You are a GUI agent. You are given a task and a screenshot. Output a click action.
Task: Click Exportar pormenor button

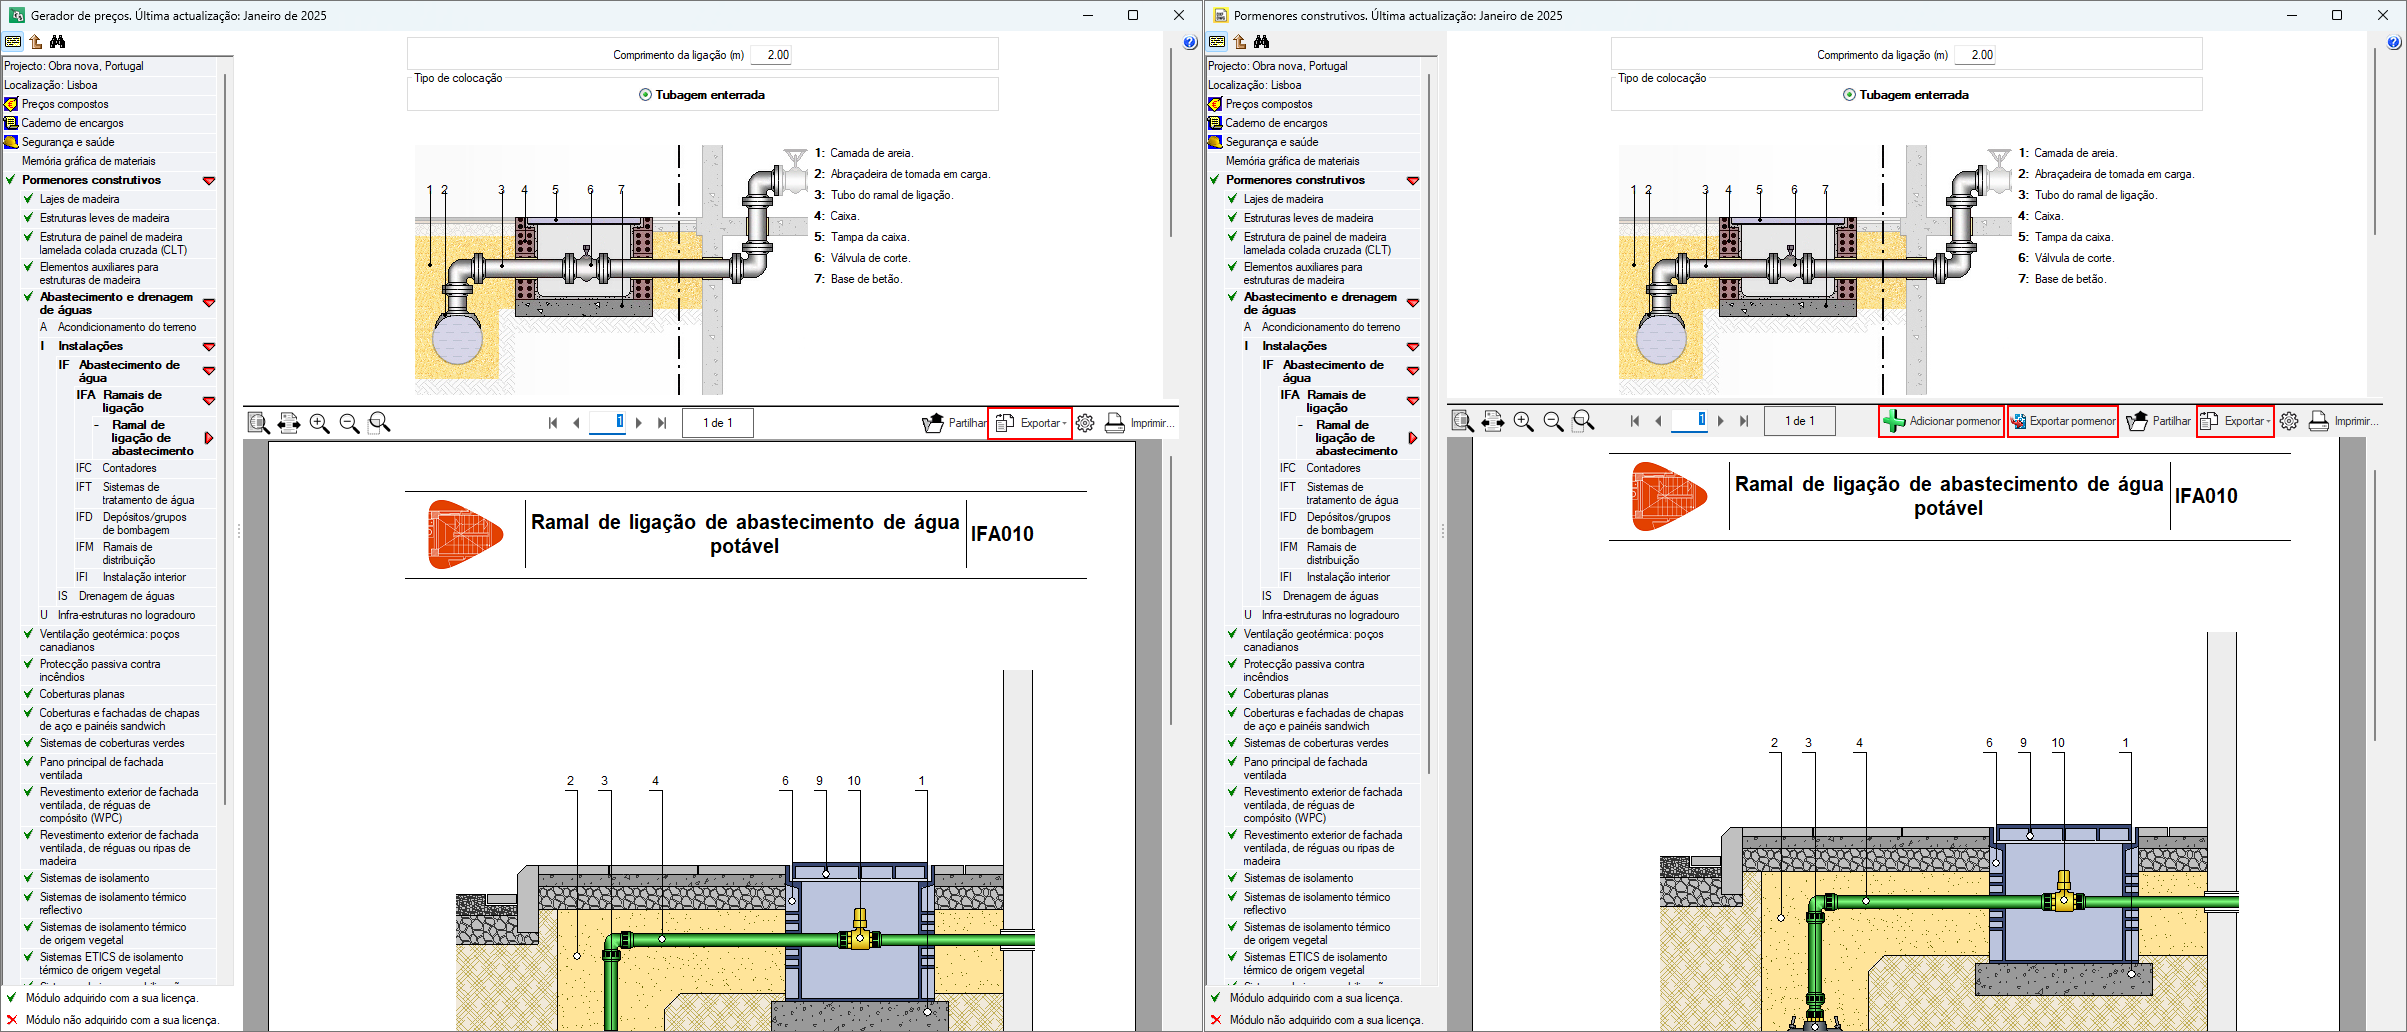coord(2063,422)
